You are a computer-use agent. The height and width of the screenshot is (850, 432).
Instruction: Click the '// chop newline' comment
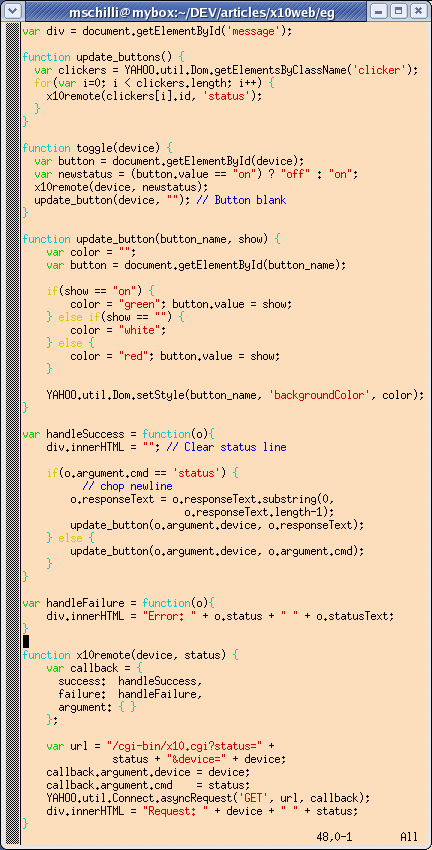click(127, 486)
